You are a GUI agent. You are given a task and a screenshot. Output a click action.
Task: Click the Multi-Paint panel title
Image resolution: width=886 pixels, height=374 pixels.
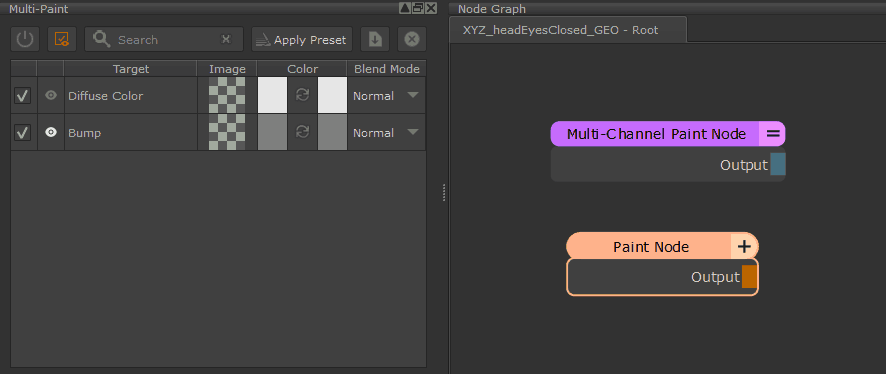[38, 9]
